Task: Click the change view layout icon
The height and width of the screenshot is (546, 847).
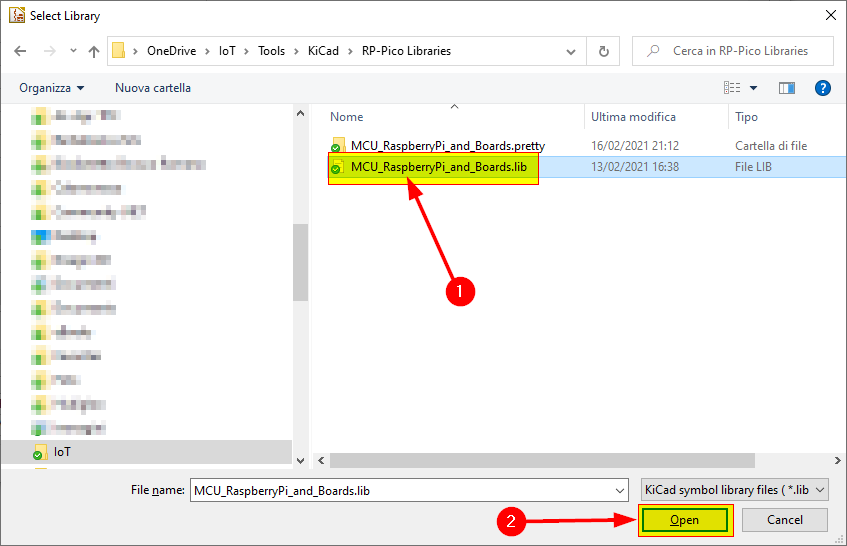Action: tap(732, 88)
